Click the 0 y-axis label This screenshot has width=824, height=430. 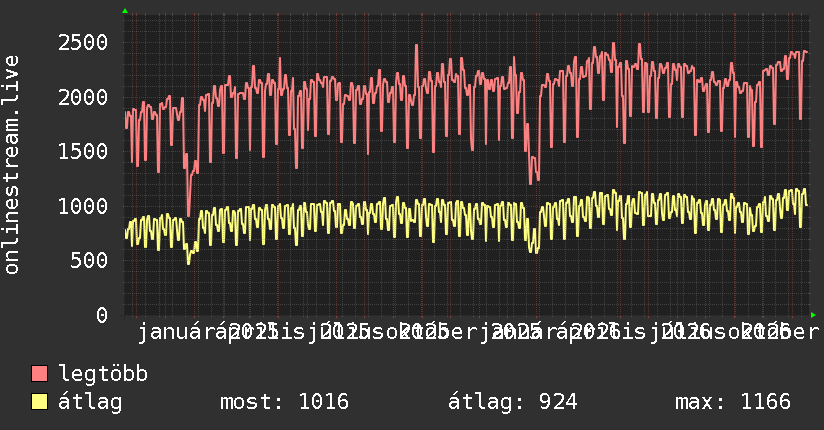pos(102,315)
